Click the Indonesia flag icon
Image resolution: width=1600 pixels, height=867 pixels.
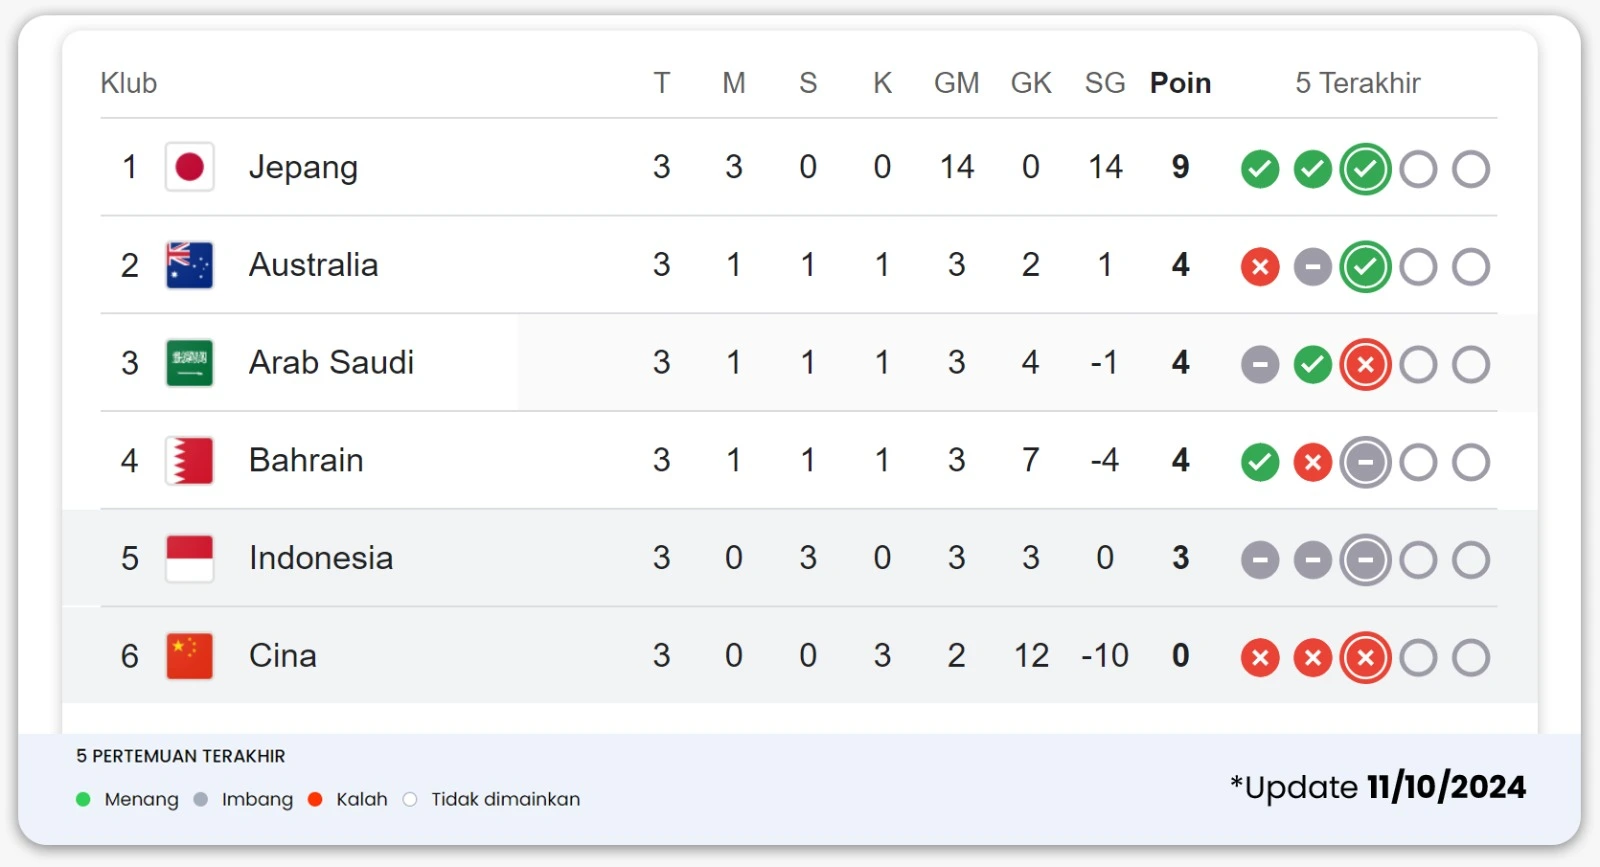click(189, 558)
